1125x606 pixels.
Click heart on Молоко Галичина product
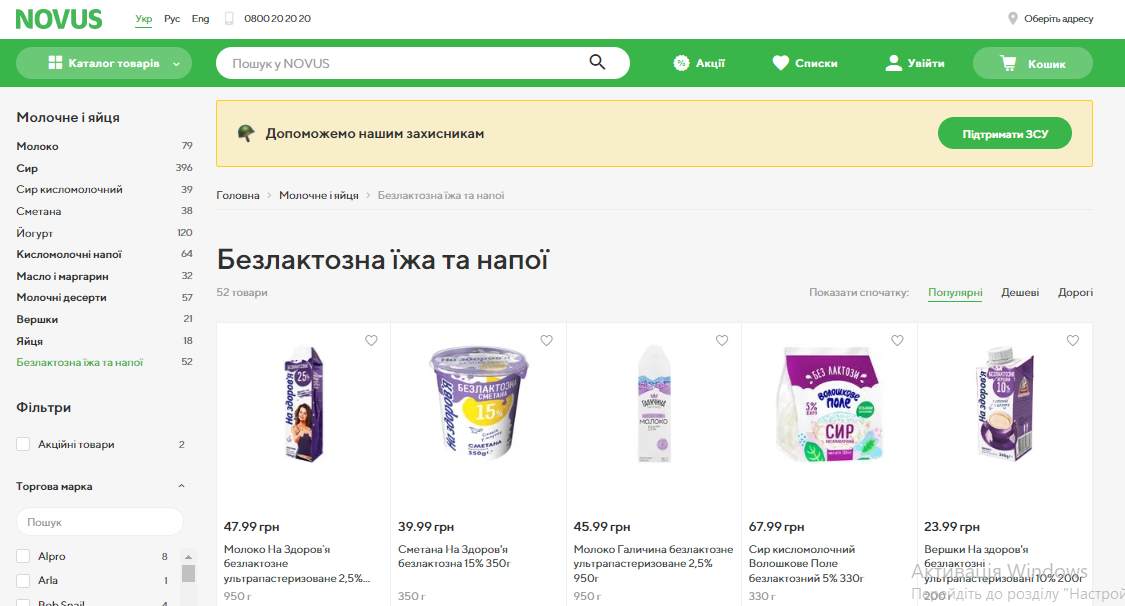(722, 341)
